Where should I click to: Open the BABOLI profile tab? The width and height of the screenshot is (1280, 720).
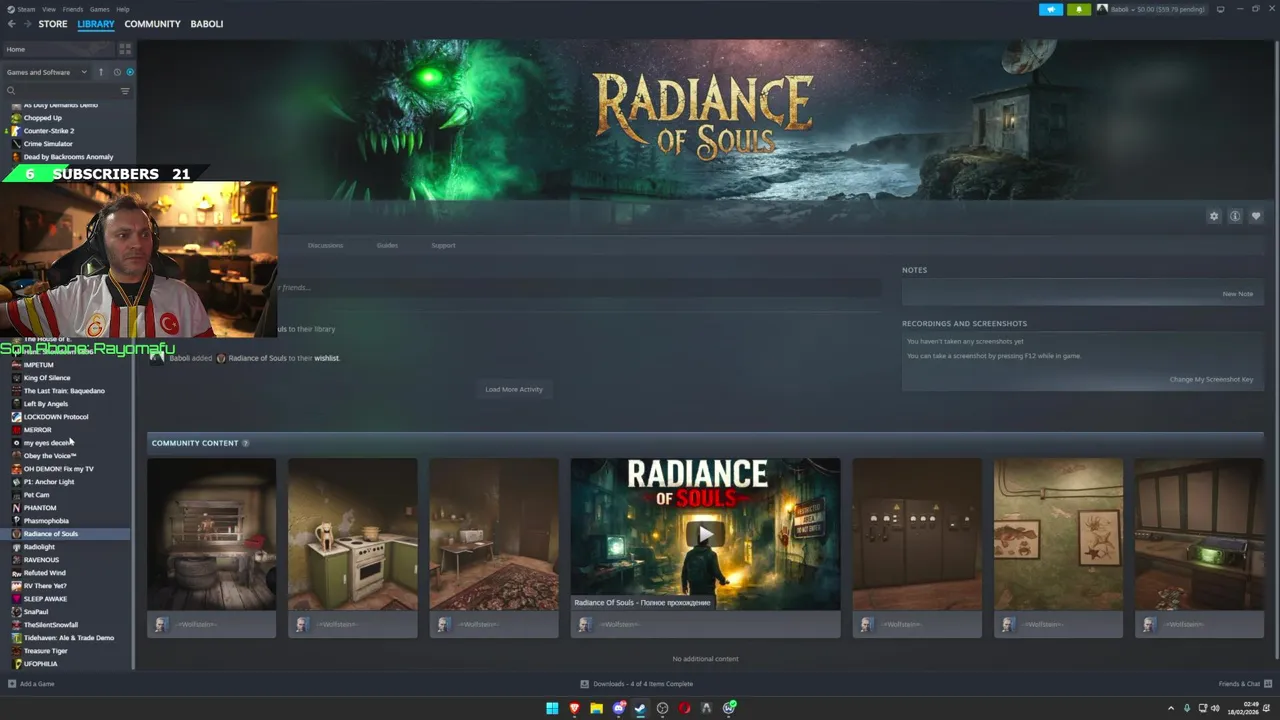coord(207,24)
